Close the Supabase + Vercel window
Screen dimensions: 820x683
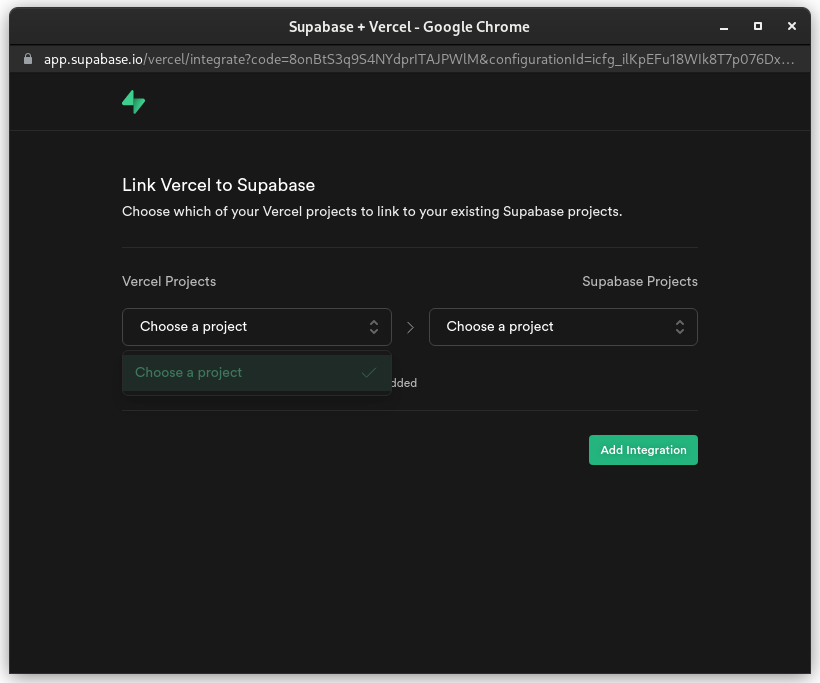[792, 26]
